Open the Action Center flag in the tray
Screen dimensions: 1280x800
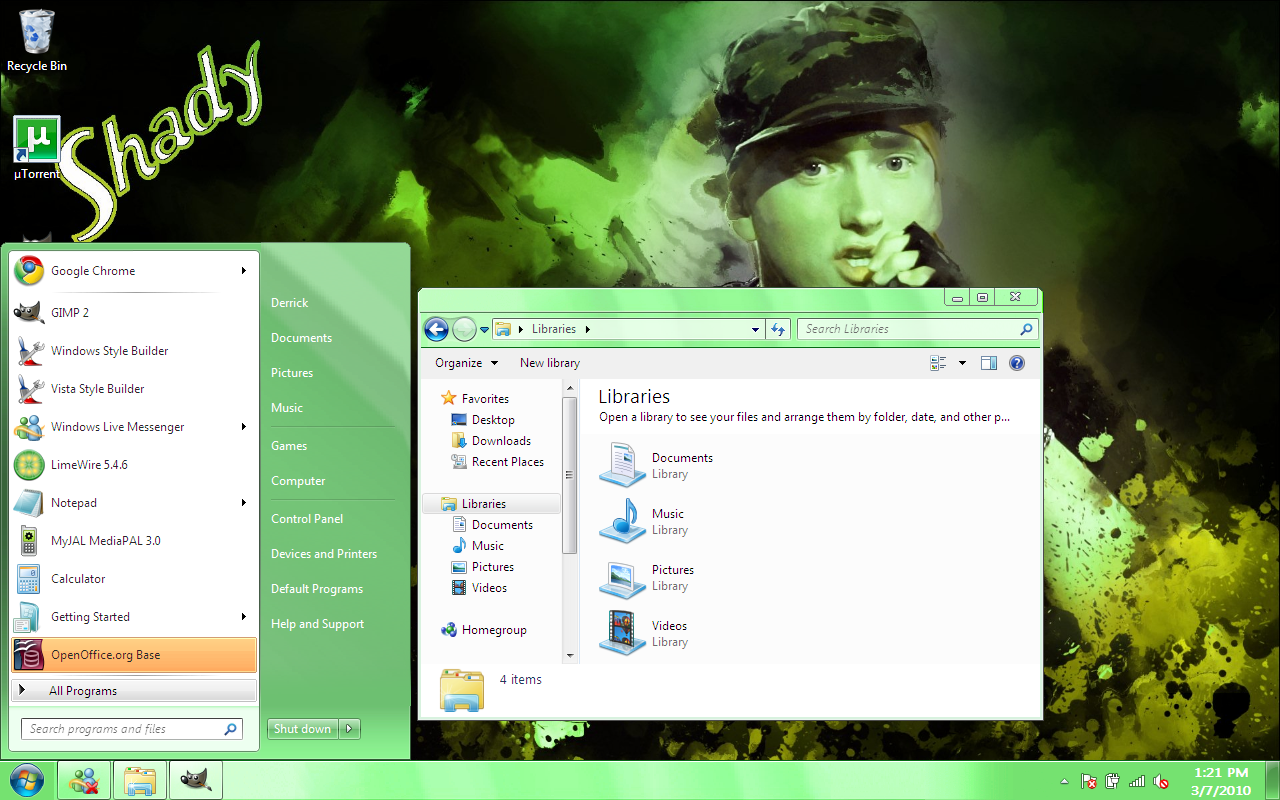point(1087,782)
